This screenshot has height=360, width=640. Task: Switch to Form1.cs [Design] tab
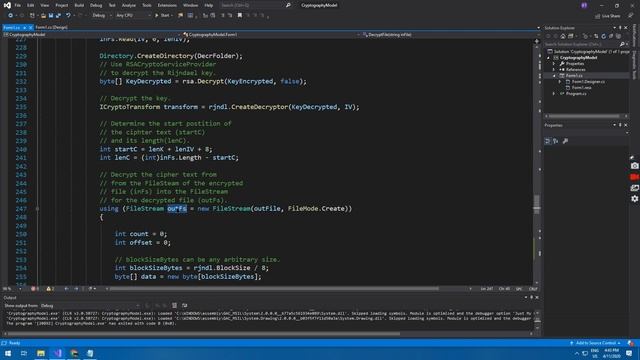(51, 27)
